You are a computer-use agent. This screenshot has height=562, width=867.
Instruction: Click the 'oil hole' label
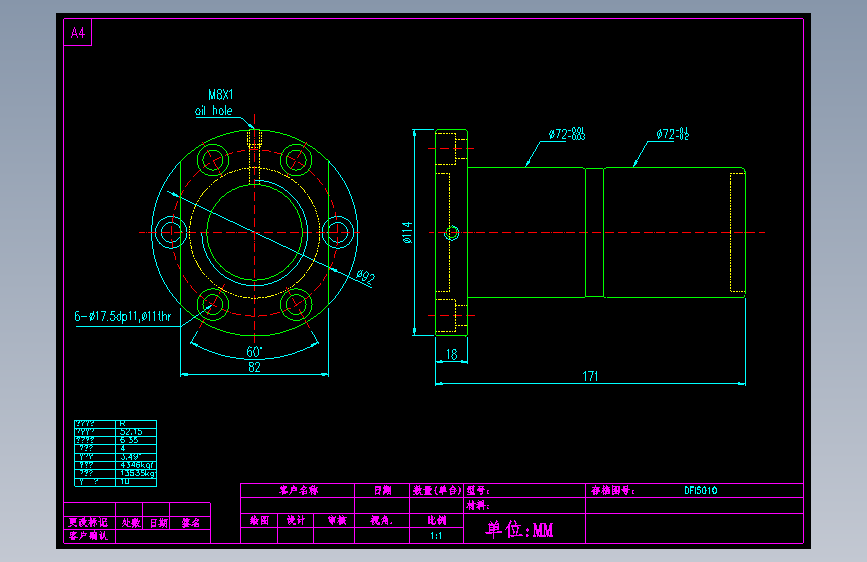click(213, 111)
